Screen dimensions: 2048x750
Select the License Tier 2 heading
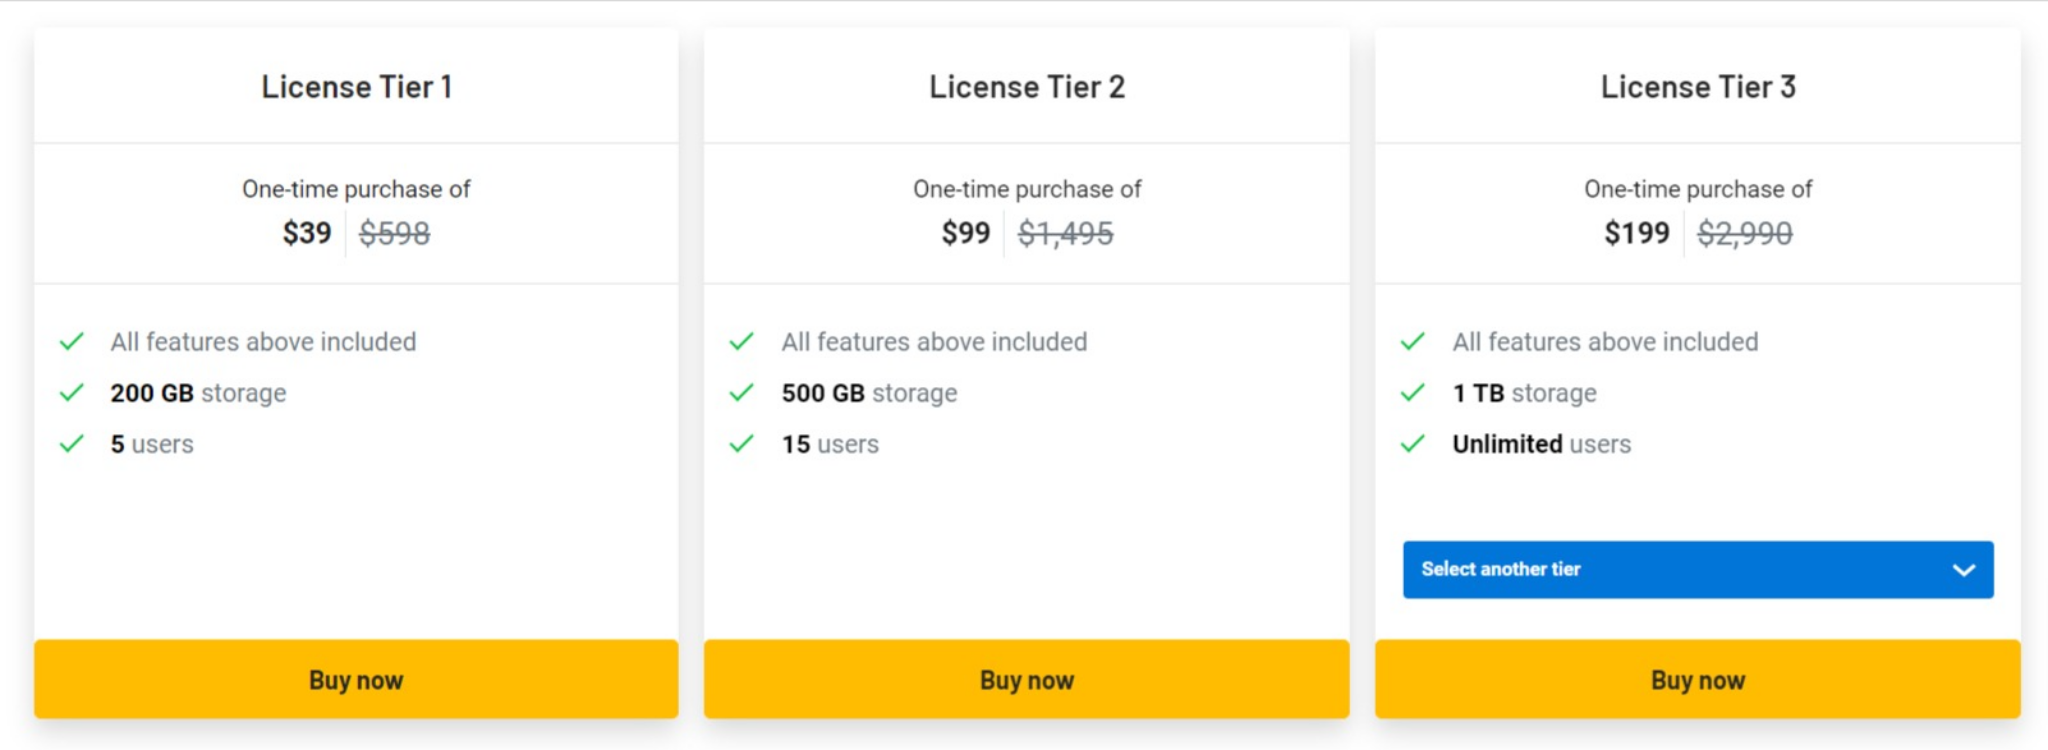point(1027,87)
